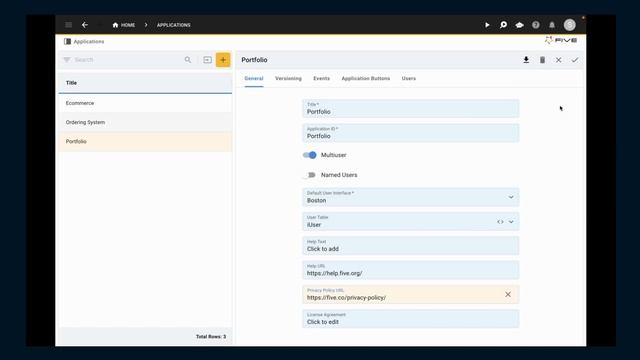Screen dimensions: 640x360
Task: Switch to the Versioning tab
Action: click(x=288, y=78)
